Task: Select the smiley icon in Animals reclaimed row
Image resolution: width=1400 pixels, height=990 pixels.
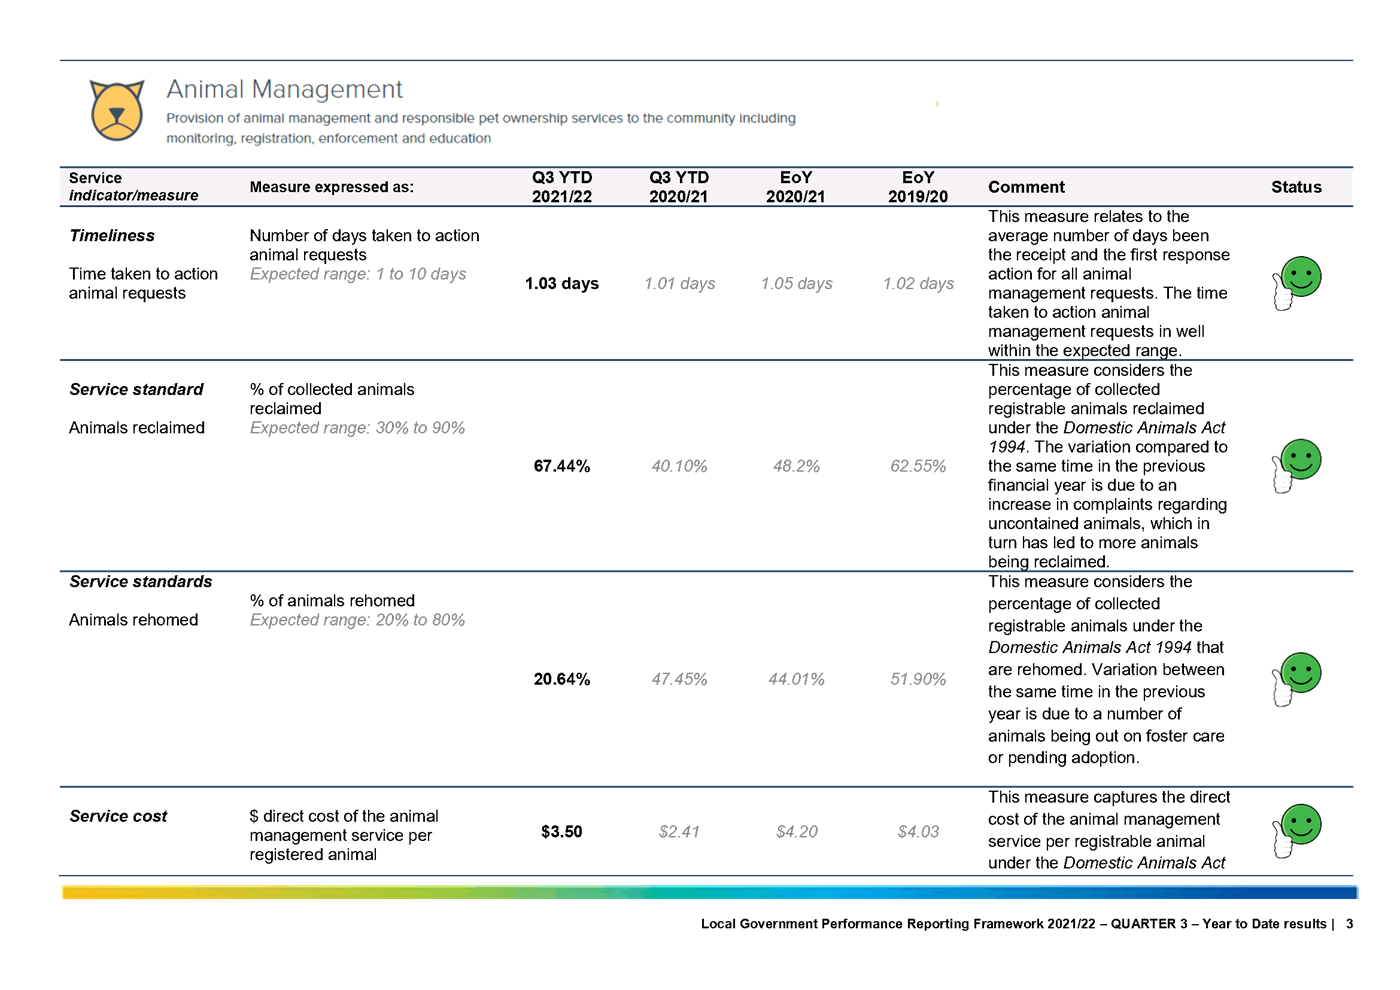Action: point(1298,464)
